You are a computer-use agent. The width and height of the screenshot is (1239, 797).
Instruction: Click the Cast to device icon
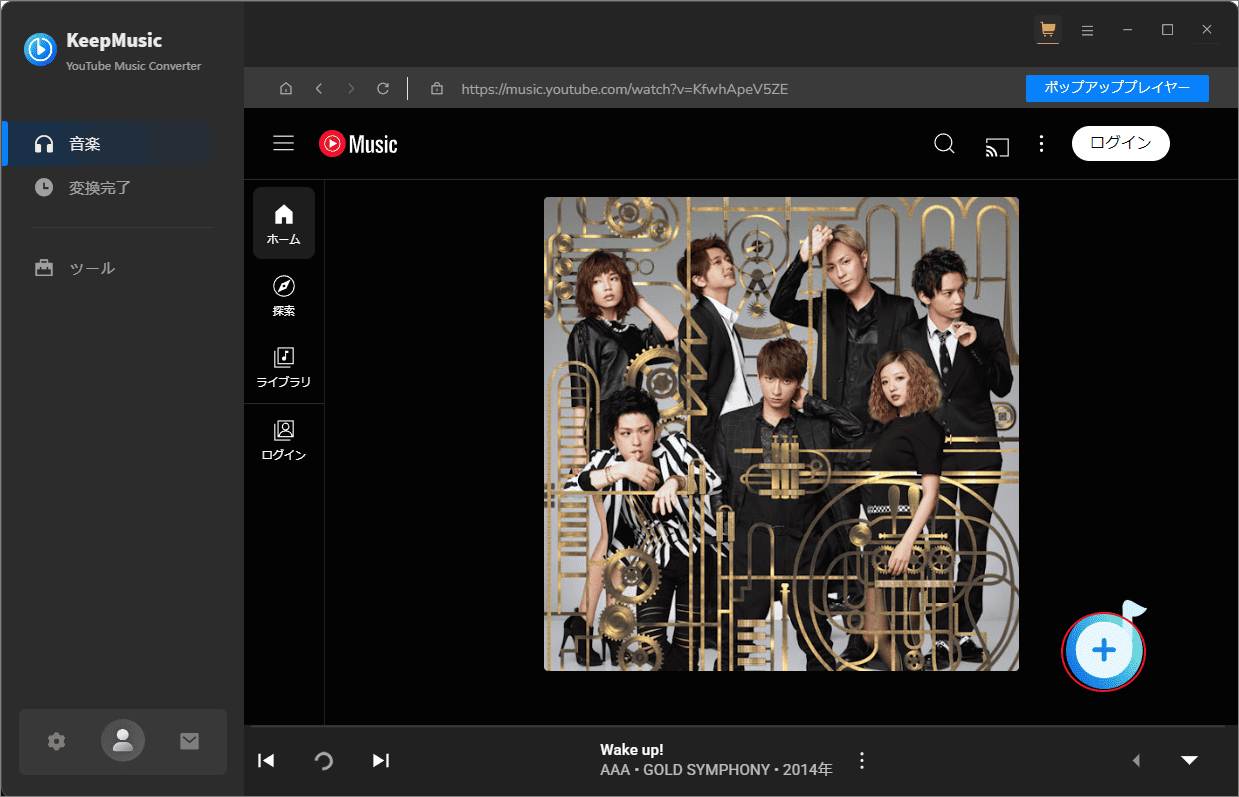coord(996,146)
